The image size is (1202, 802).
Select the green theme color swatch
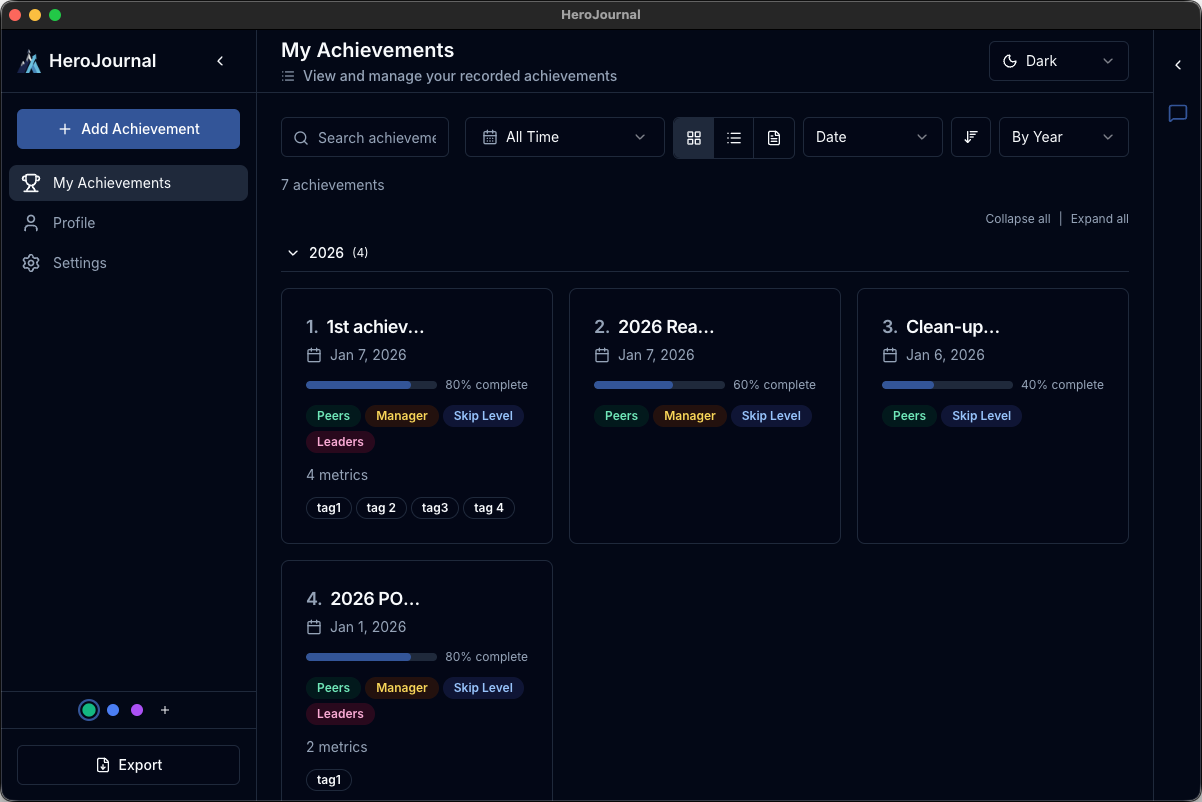(88, 709)
